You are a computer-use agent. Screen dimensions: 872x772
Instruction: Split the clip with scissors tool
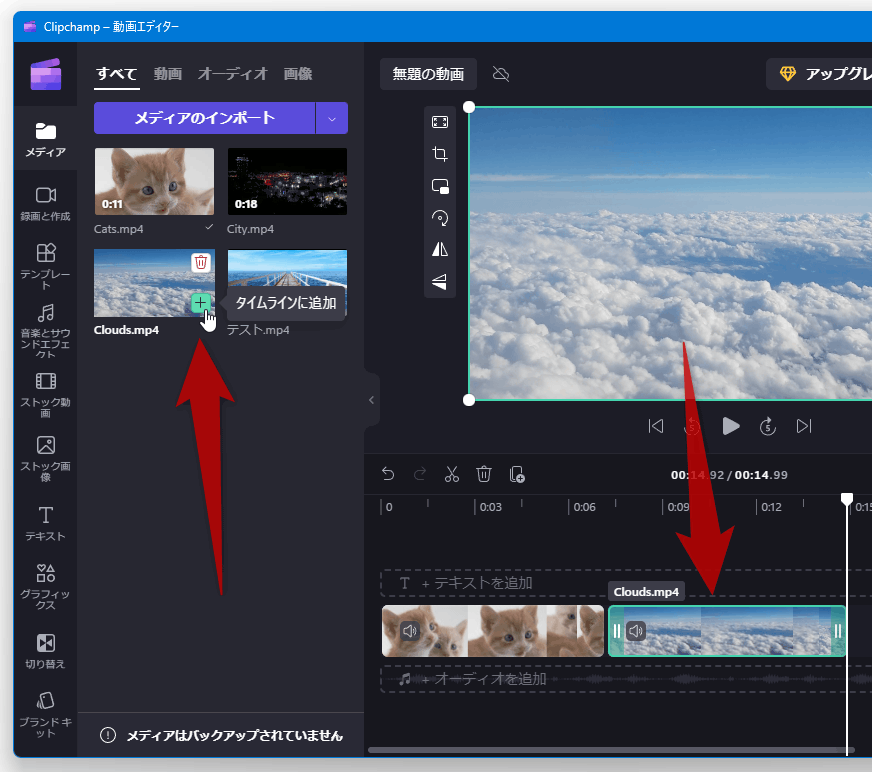(x=452, y=474)
